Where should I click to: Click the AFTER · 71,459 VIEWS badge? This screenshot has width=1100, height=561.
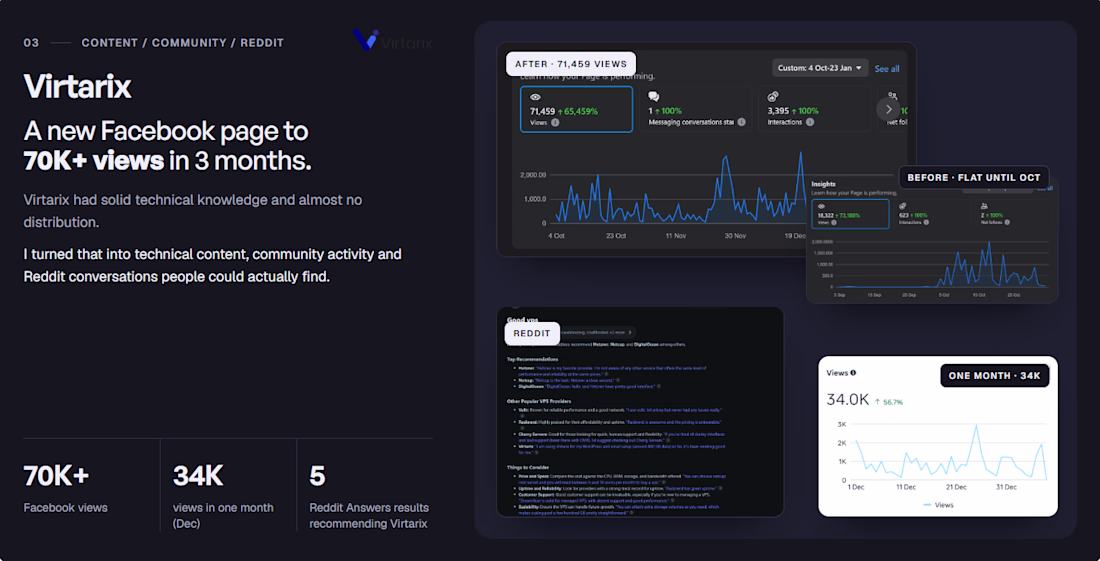571,64
